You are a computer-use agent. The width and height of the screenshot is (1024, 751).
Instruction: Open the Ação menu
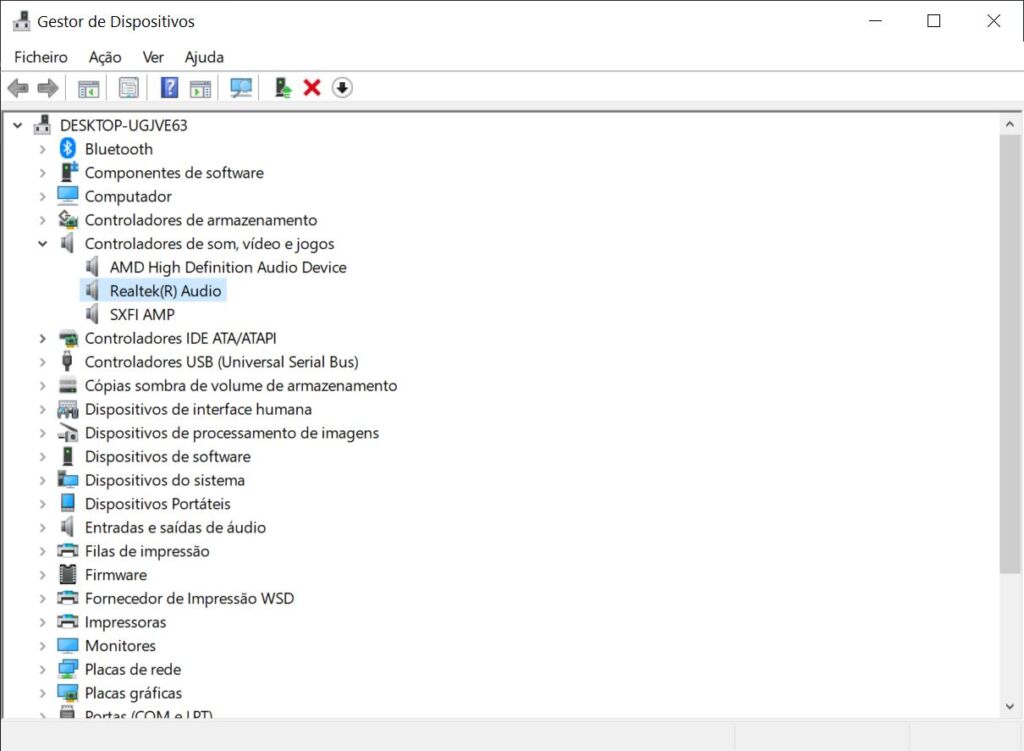(x=105, y=57)
